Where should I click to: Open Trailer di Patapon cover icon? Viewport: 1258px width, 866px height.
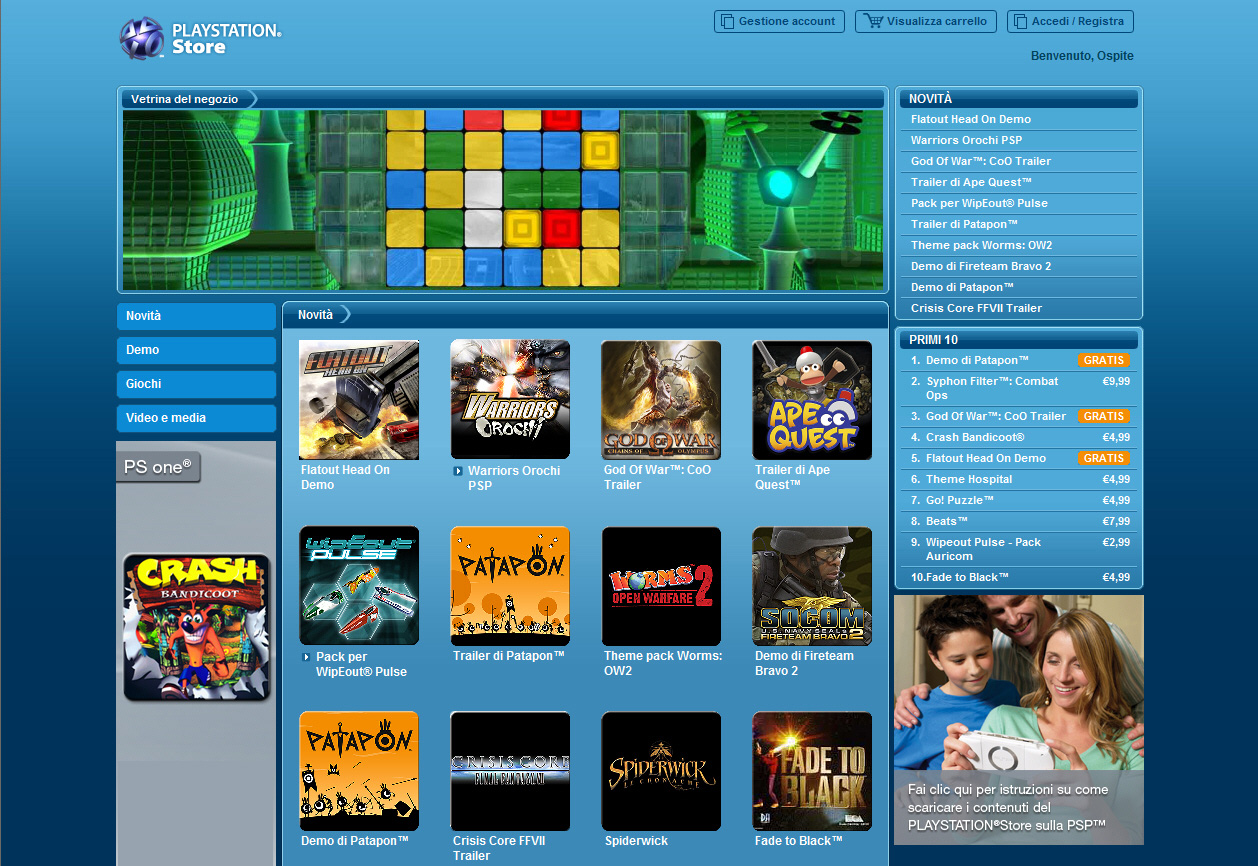point(510,586)
